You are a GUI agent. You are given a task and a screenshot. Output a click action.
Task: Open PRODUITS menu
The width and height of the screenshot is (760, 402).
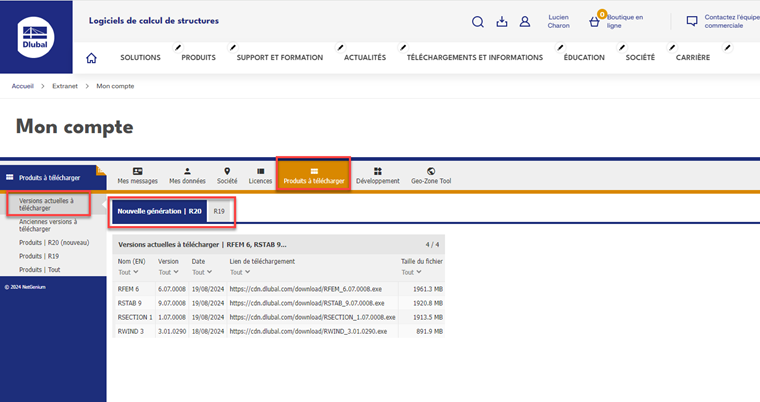[198, 57]
